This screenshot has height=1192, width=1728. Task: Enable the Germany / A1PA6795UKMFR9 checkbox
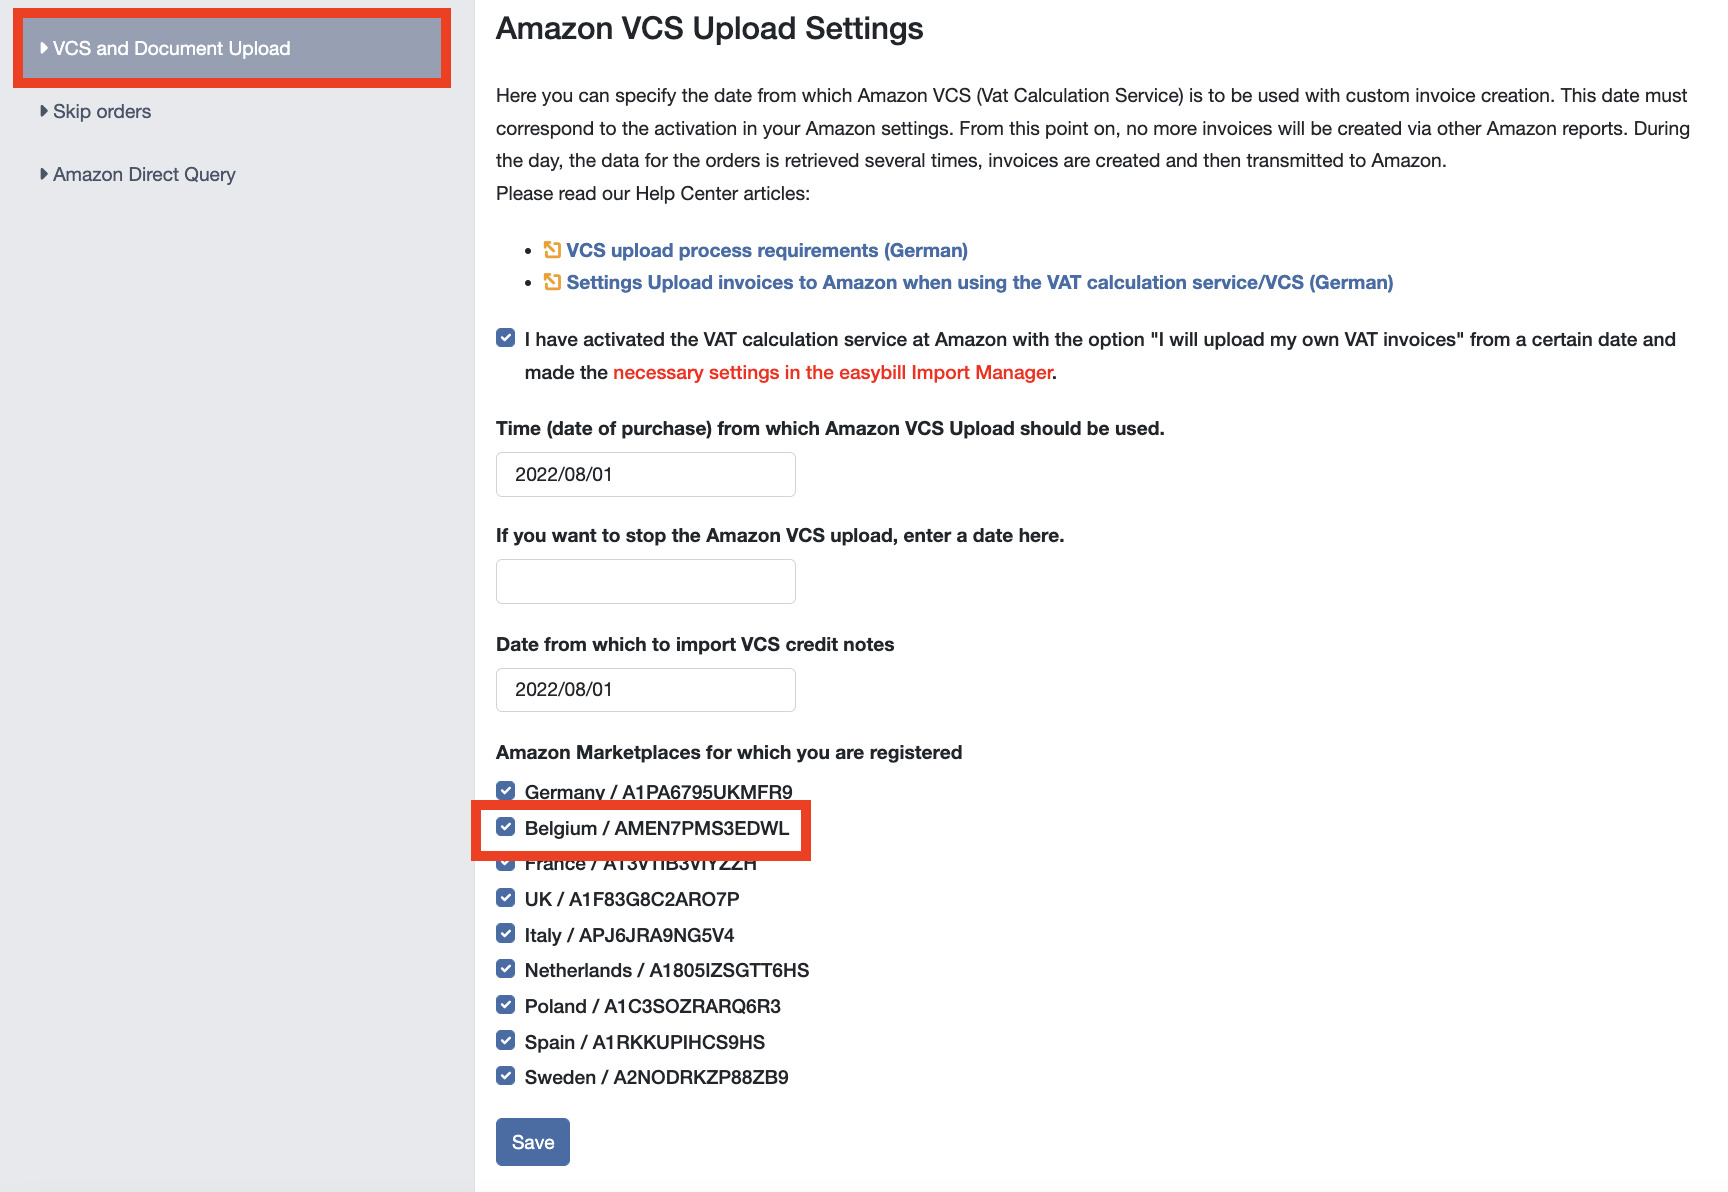pos(505,790)
